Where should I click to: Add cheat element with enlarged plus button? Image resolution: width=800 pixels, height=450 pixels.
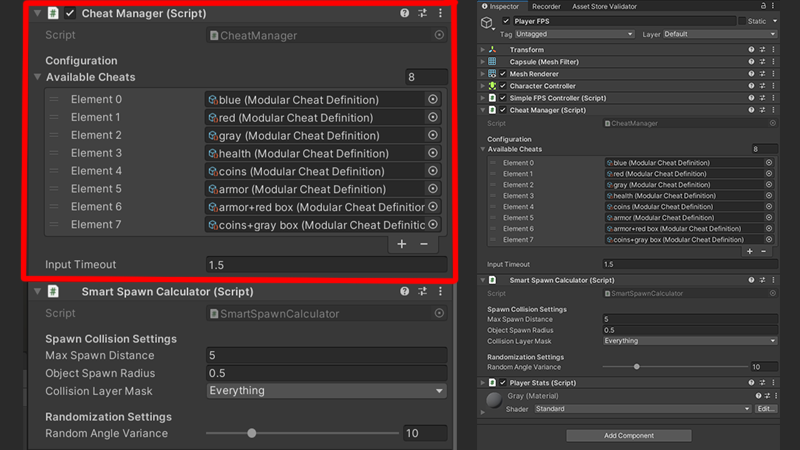click(402, 244)
